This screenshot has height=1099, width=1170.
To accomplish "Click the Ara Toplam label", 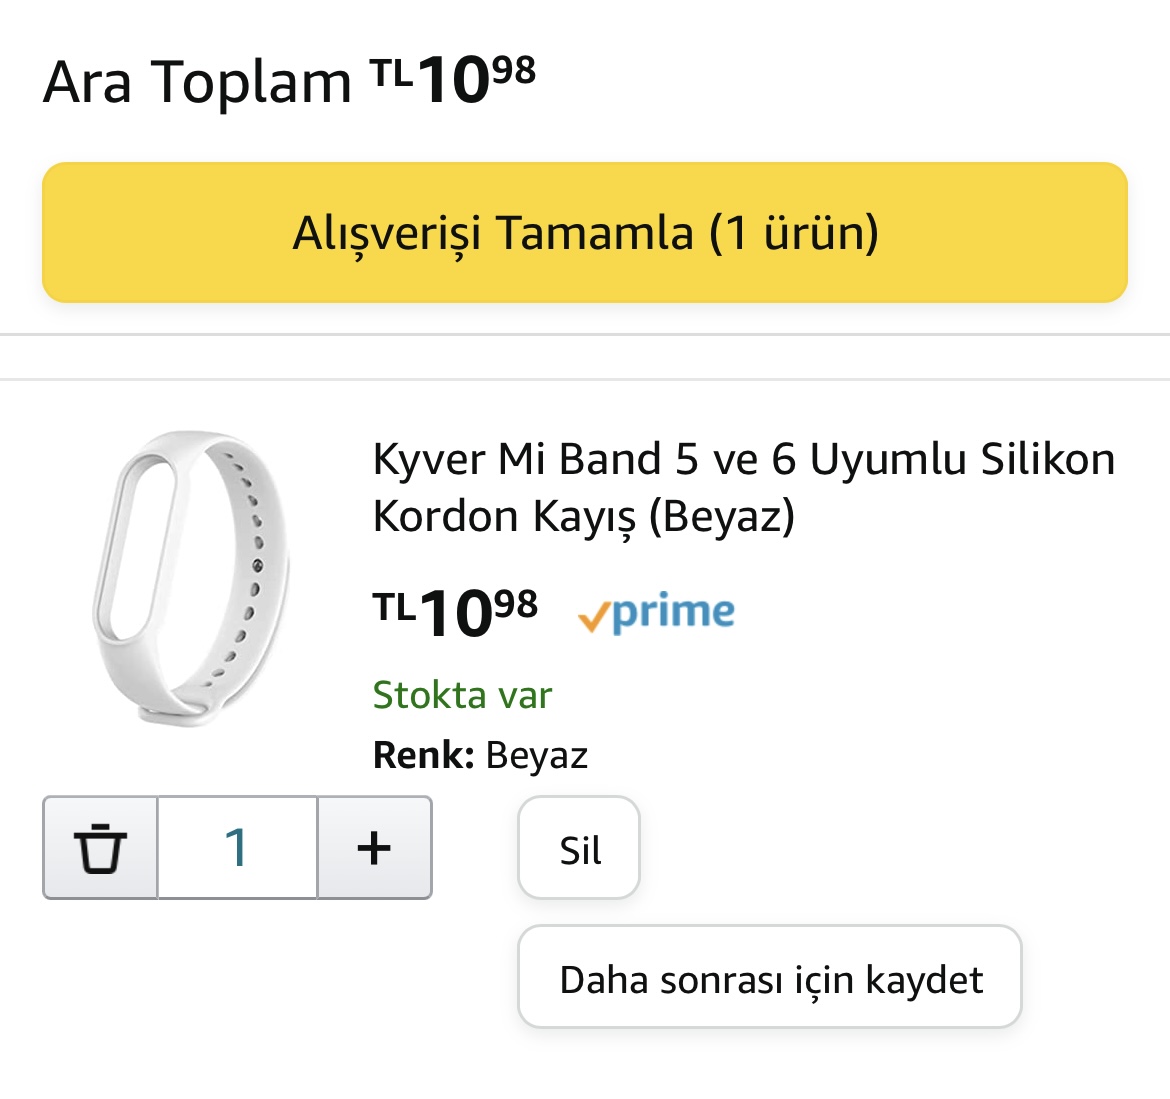I will [x=197, y=82].
